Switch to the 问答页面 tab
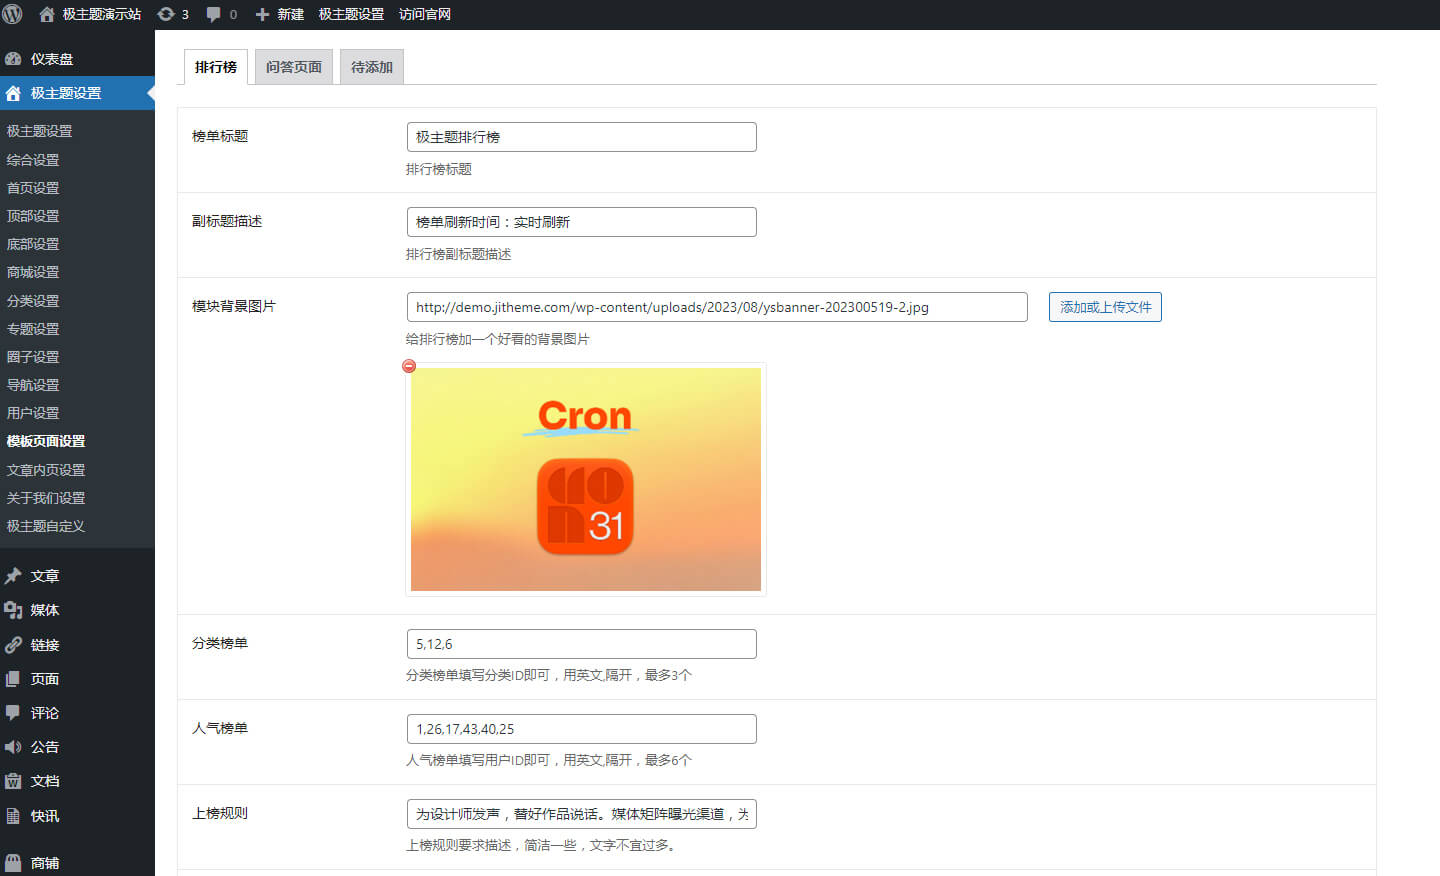Image resolution: width=1440 pixels, height=876 pixels. (294, 67)
